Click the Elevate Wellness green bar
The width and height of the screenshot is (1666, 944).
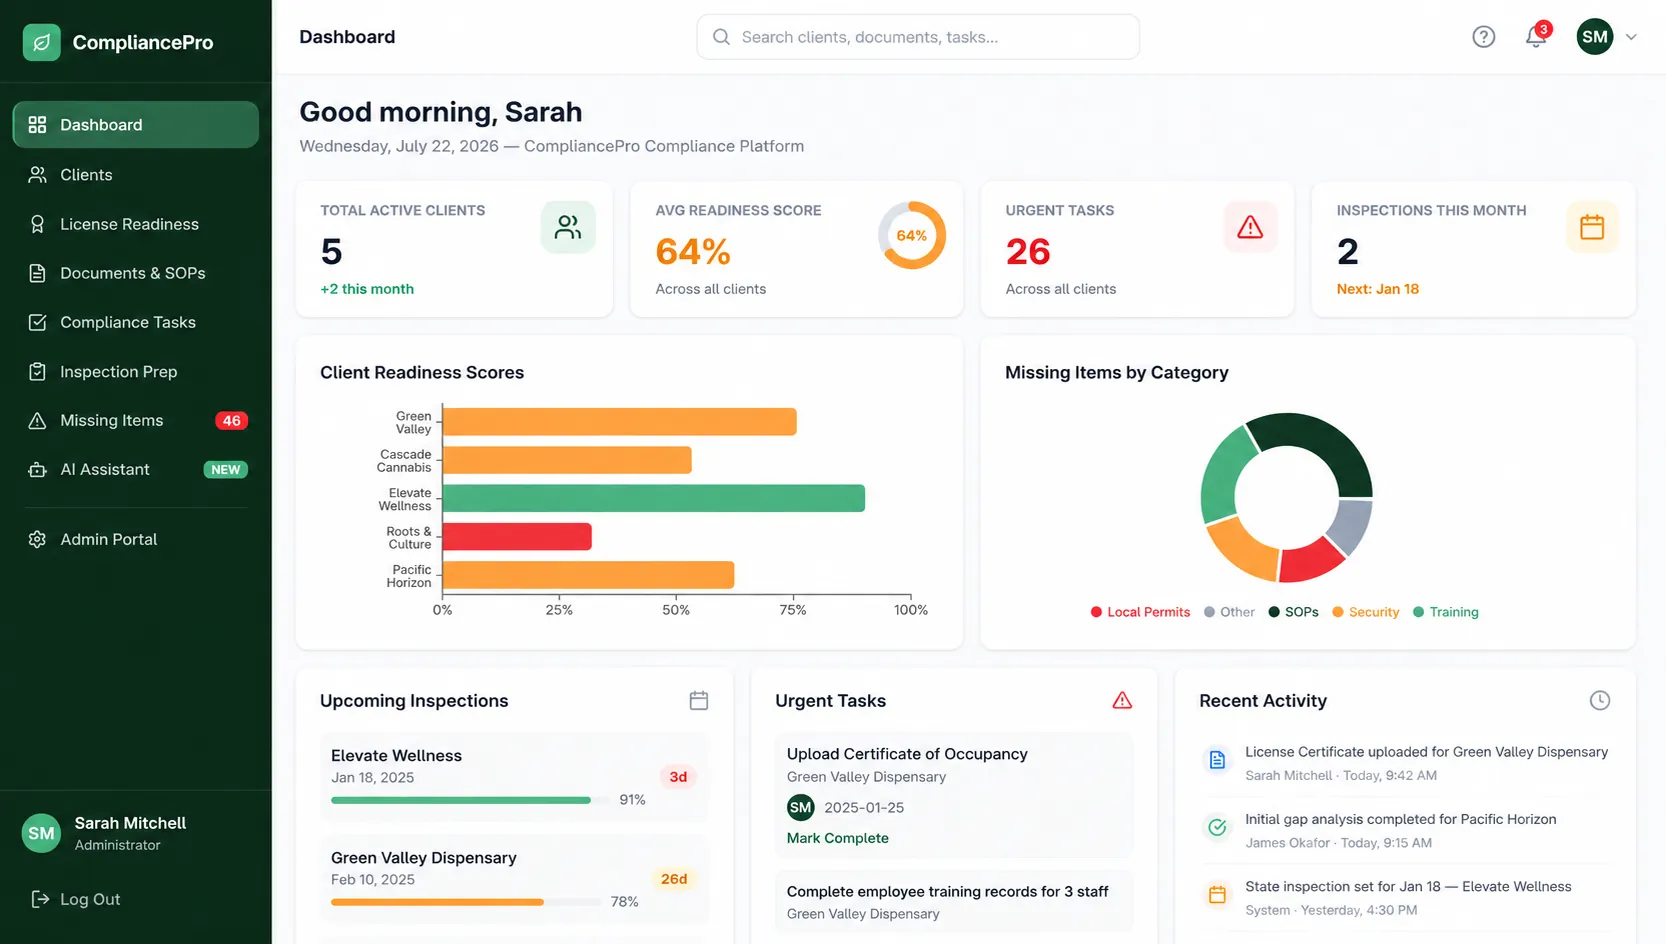(654, 498)
